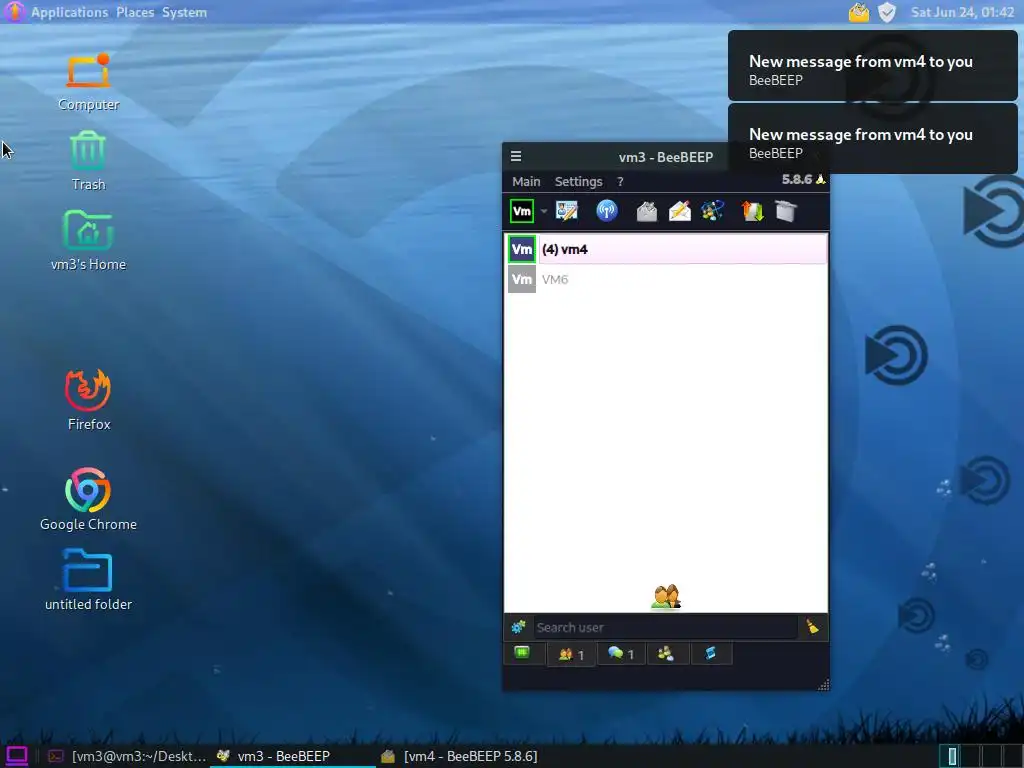
Task: Open file transfers up-down arrows icon
Action: click(752, 211)
